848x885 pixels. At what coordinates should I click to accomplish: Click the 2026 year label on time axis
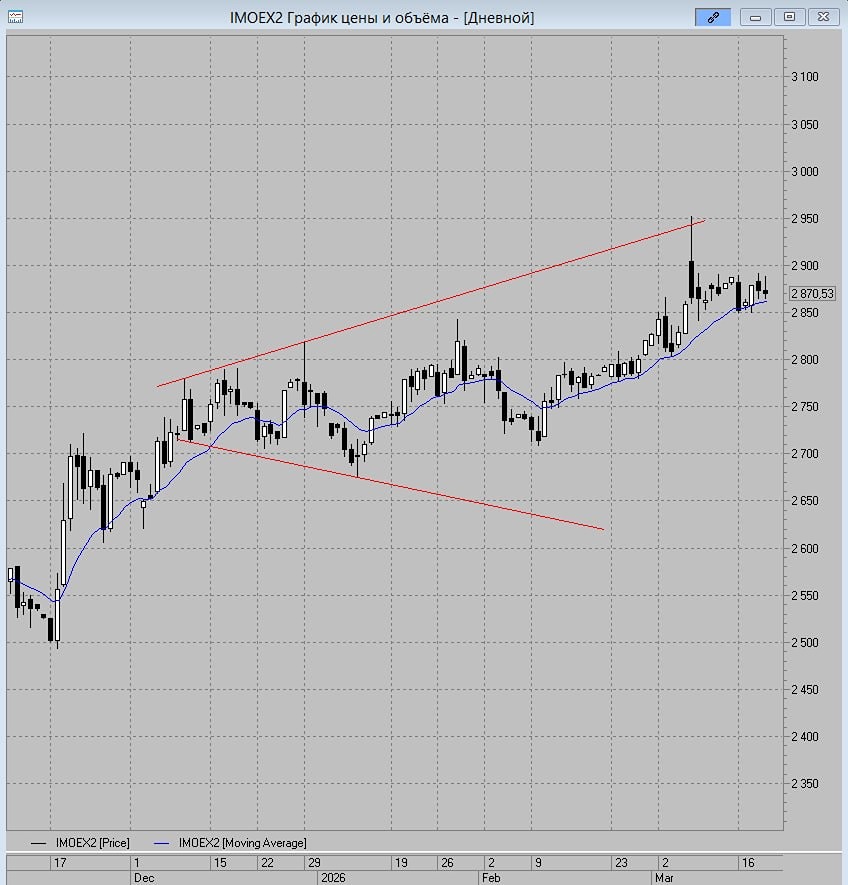[333, 878]
